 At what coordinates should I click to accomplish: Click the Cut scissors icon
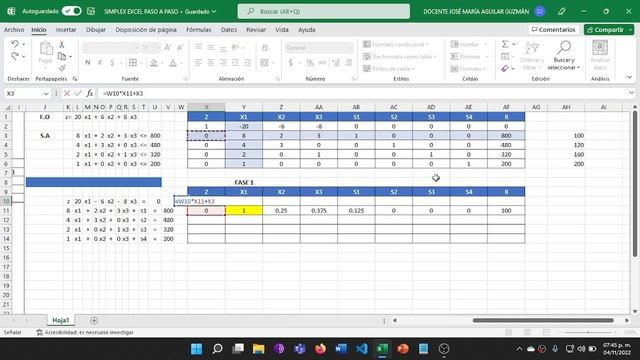tap(62, 44)
